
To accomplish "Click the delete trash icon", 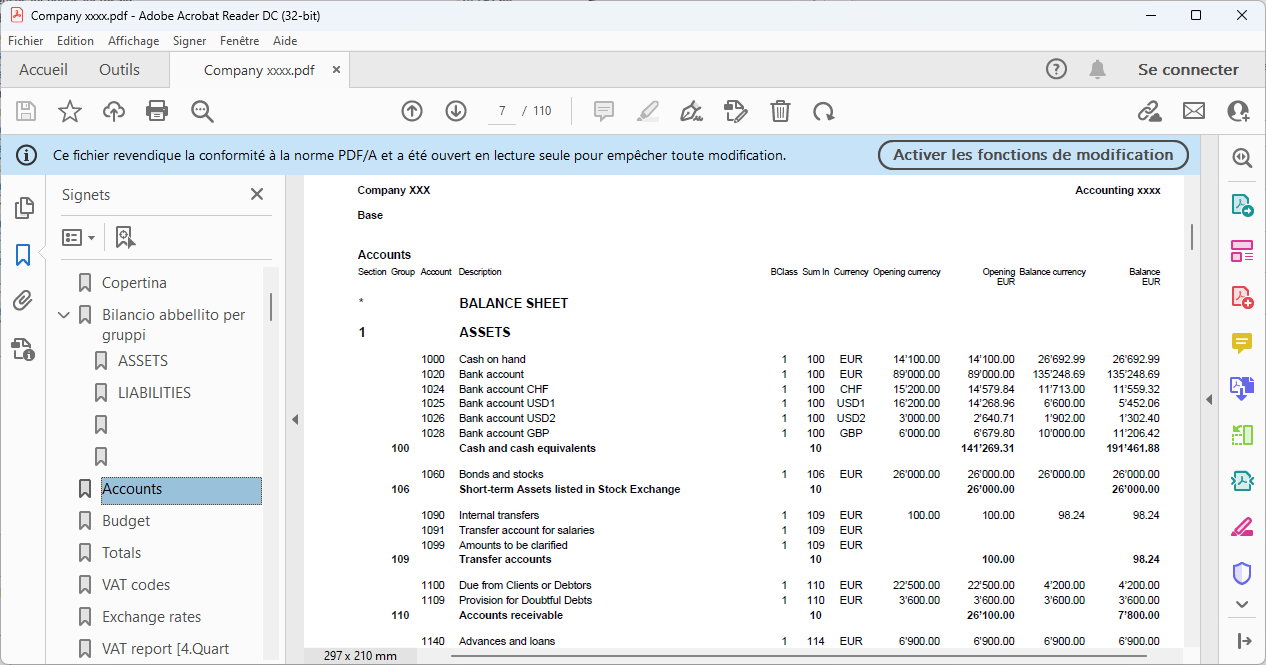I will (x=780, y=111).
